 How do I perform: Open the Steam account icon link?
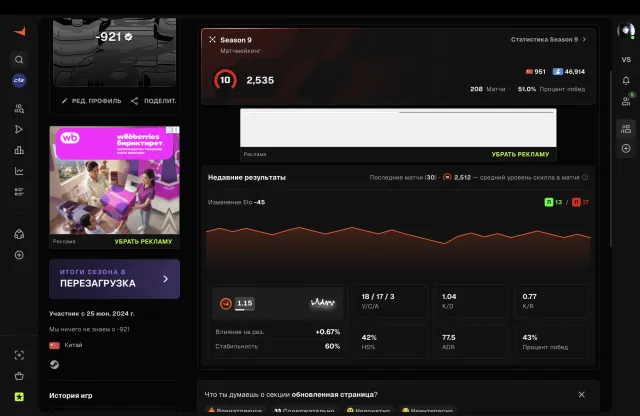pyautogui.click(x=54, y=365)
